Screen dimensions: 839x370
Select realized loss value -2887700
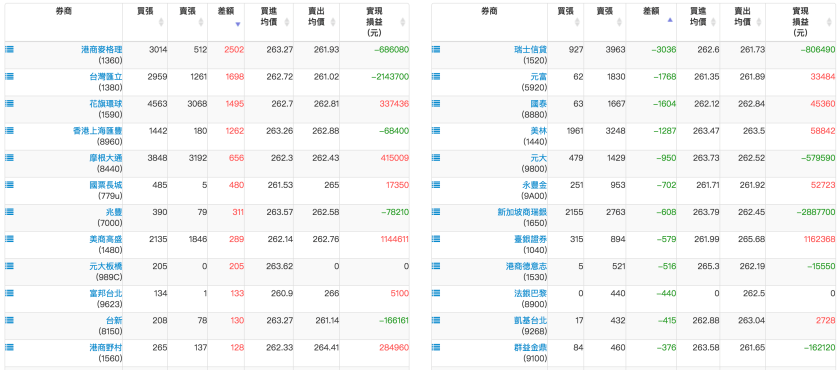click(816, 212)
